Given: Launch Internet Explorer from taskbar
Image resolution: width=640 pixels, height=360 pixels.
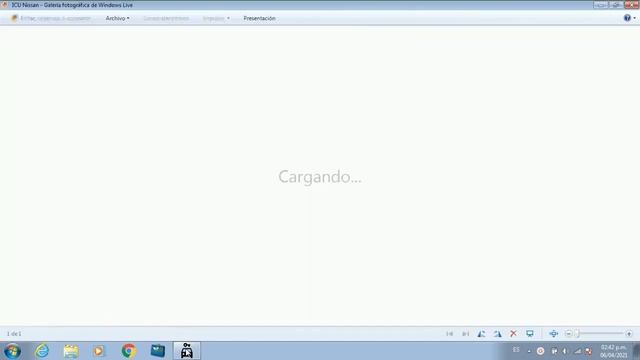Looking at the screenshot, I should (42, 351).
